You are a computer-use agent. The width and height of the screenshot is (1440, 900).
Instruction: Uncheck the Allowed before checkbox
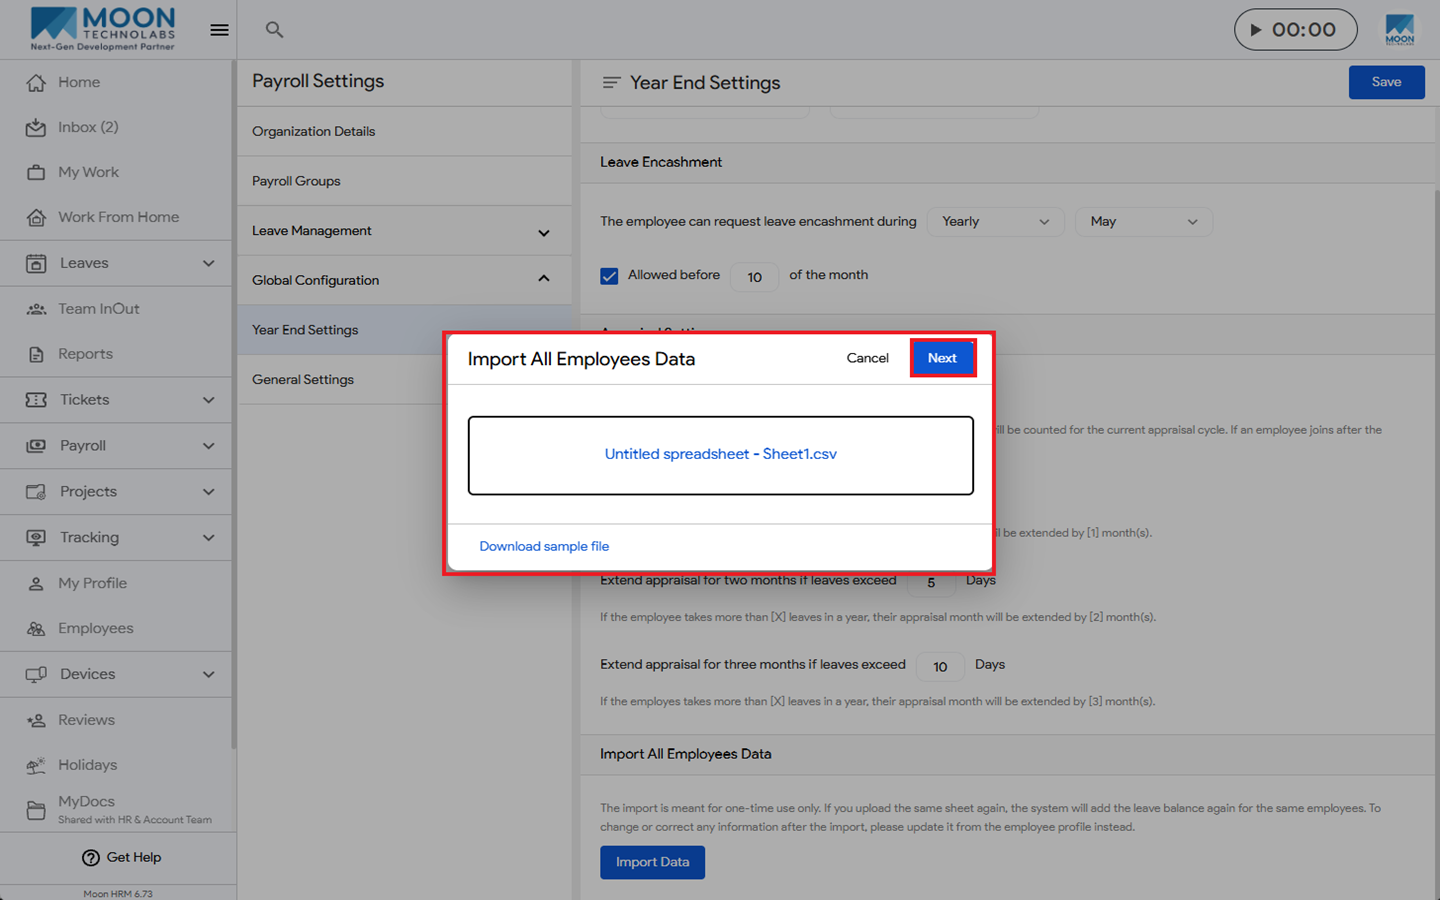(x=609, y=276)
